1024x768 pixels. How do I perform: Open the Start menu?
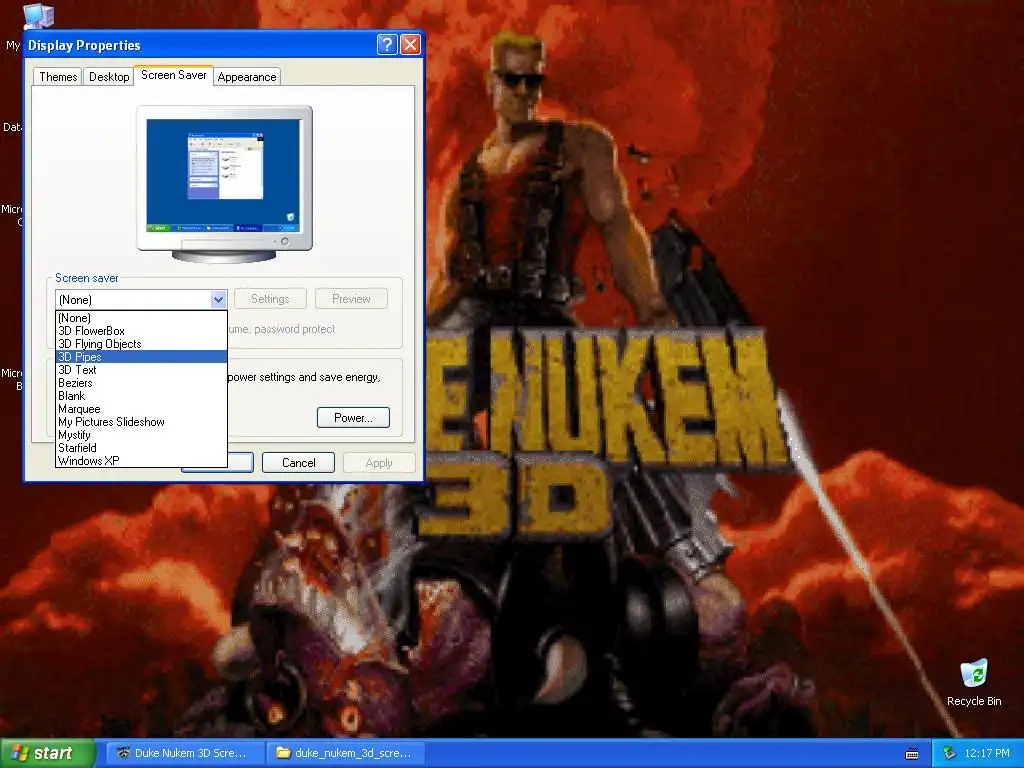(x=47, y=753)
